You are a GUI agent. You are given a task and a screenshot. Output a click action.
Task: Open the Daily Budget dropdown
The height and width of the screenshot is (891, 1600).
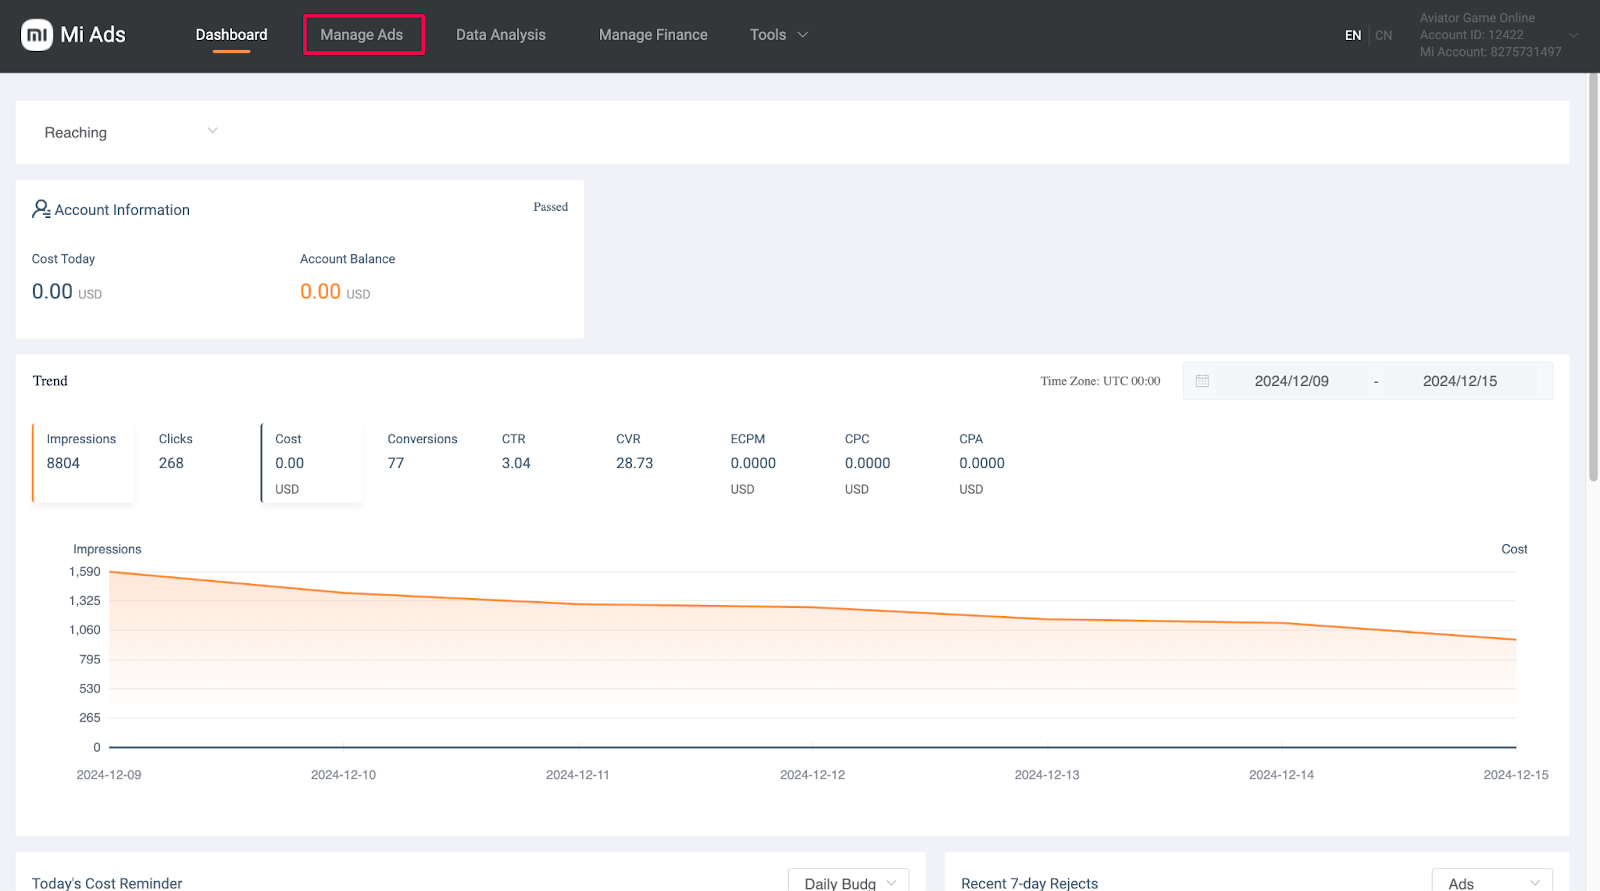click(848, 882)
